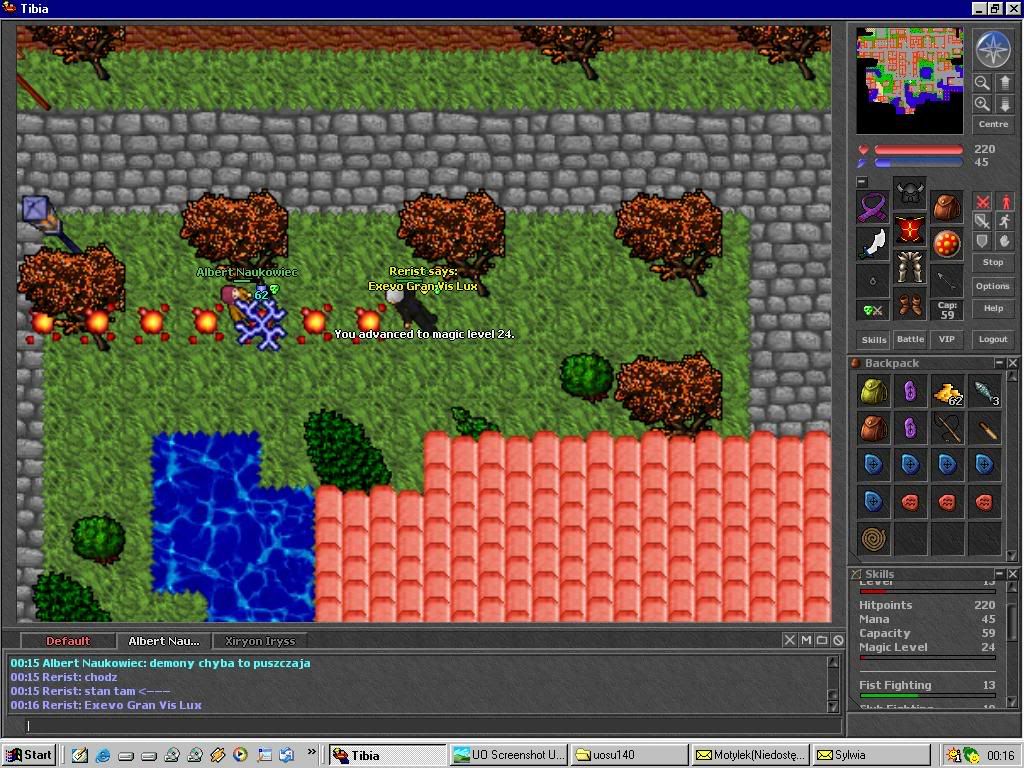Click the purple scarf in the necklace slot
The height and width of the screenshot is (768, 1024).
pos(872,207)
